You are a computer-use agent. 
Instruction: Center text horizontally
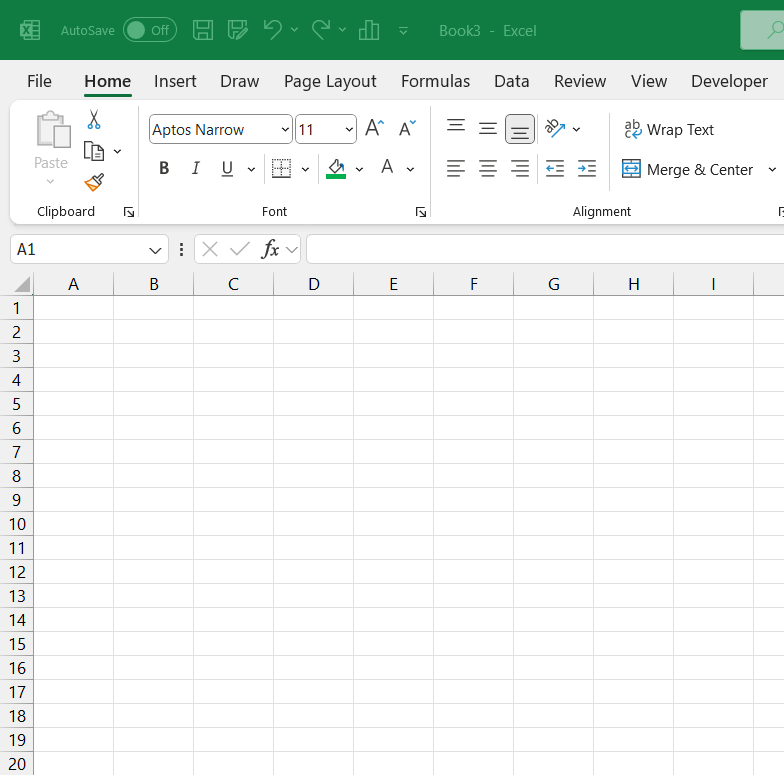pos(488,168)
